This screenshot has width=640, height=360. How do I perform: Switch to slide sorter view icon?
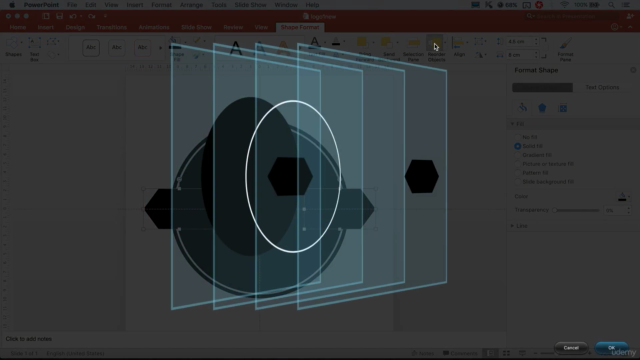tap(507, 353)
